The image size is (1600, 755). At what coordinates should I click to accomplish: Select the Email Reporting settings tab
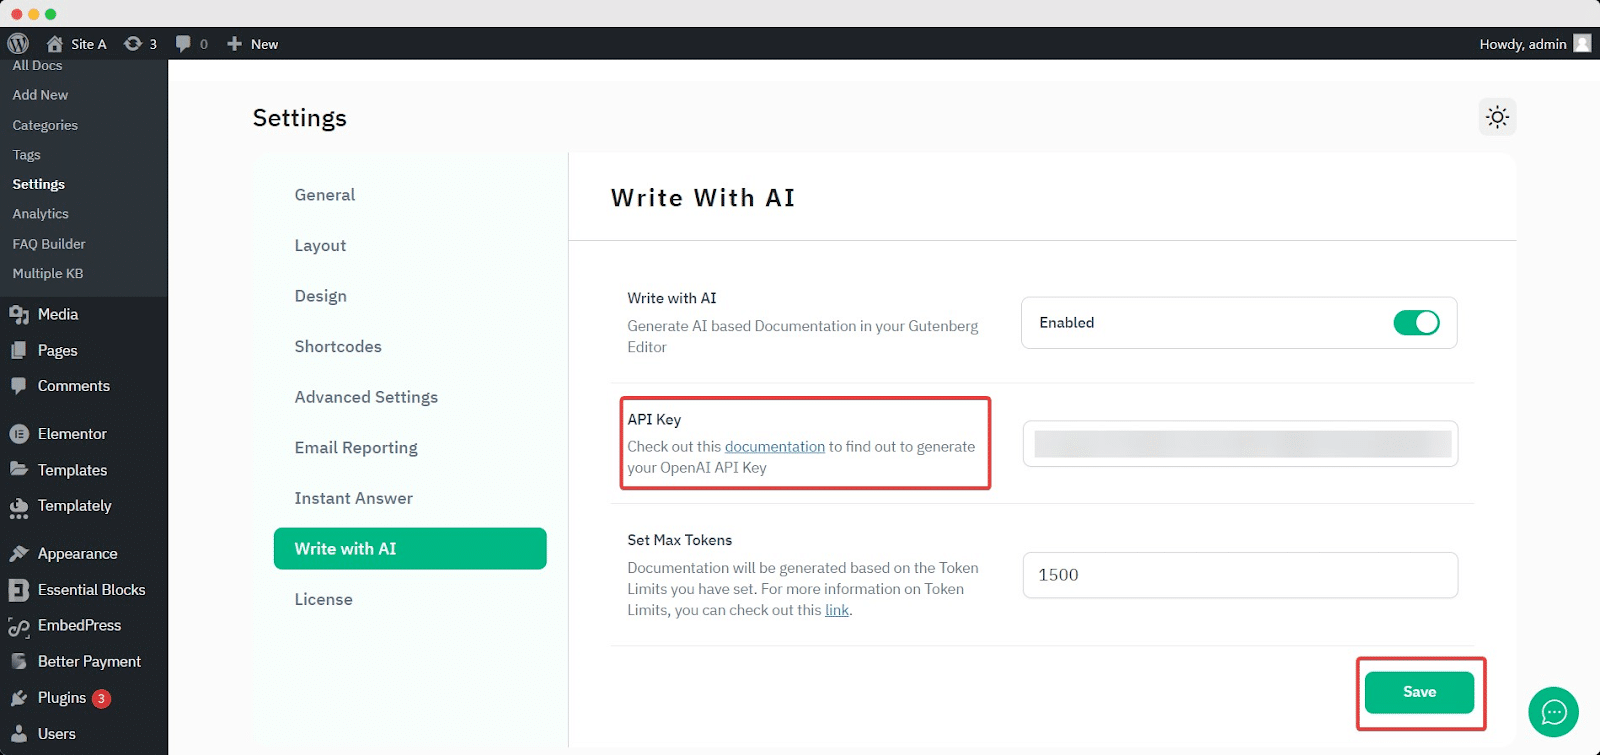(355, 447)
